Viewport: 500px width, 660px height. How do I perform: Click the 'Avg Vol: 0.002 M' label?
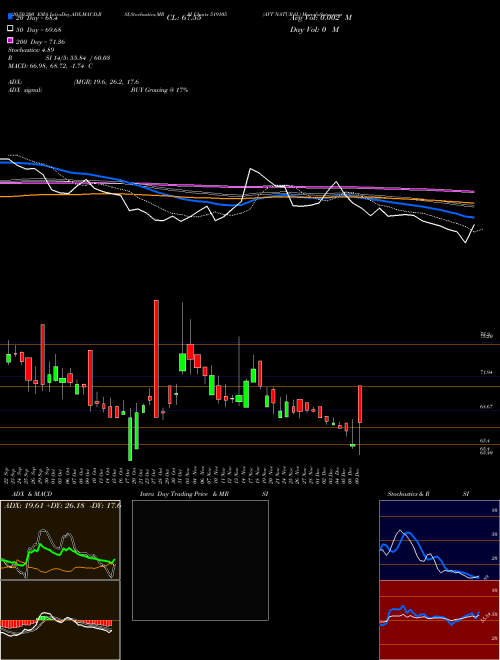pyautogui.click(x=321, y=18)
